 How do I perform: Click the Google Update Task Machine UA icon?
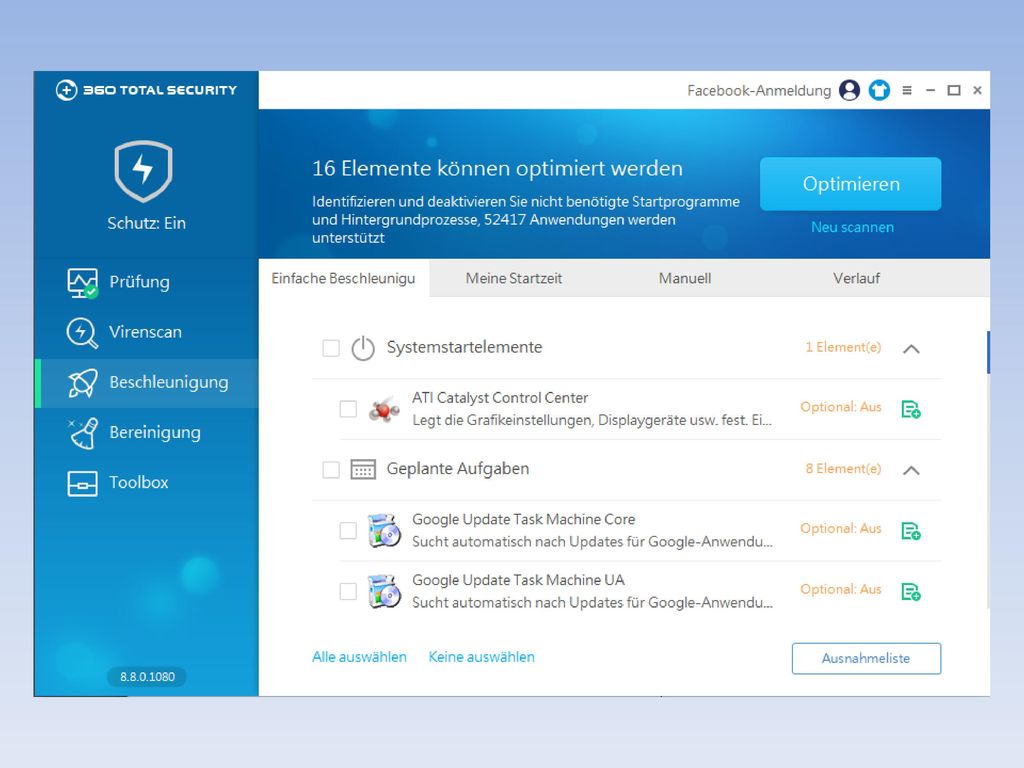point(384,591)
